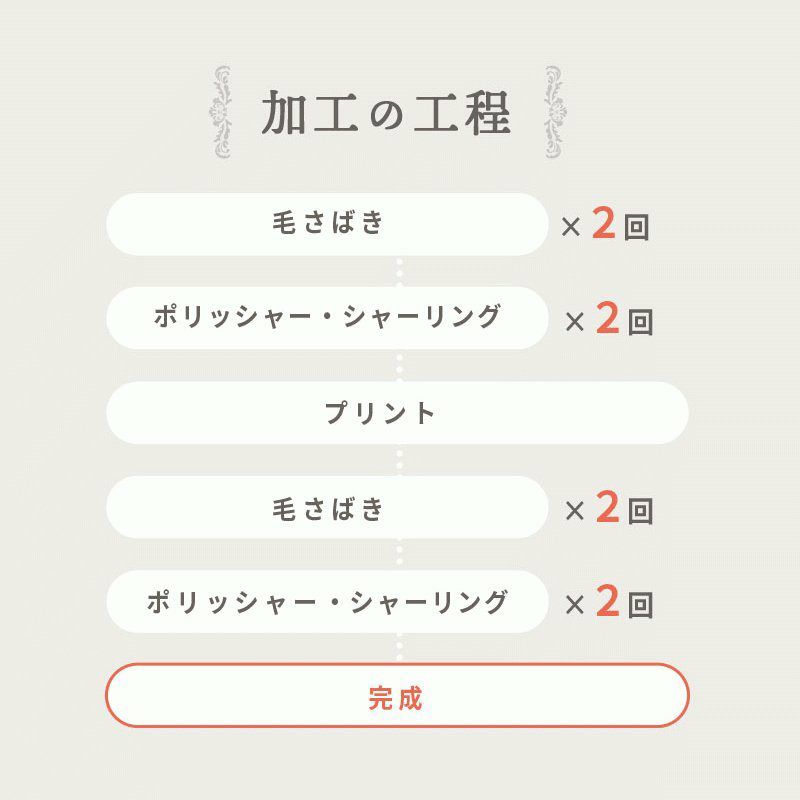Click the dotted connector below the second 毛さばき
Image resolution: width=800 pixels, height=800 pixels.
tap(398, 554)
